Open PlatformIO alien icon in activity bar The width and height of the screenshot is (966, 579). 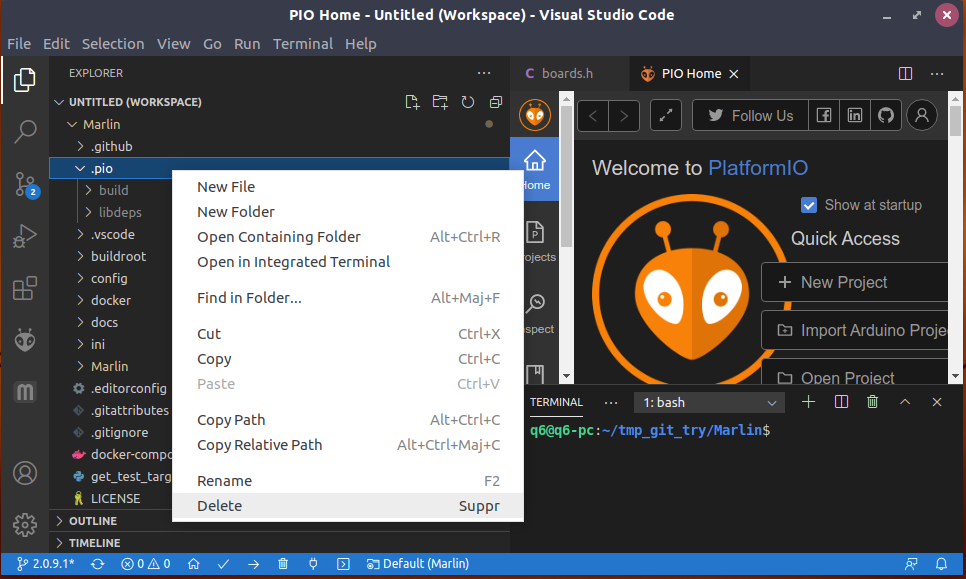[x=25, y=340]
